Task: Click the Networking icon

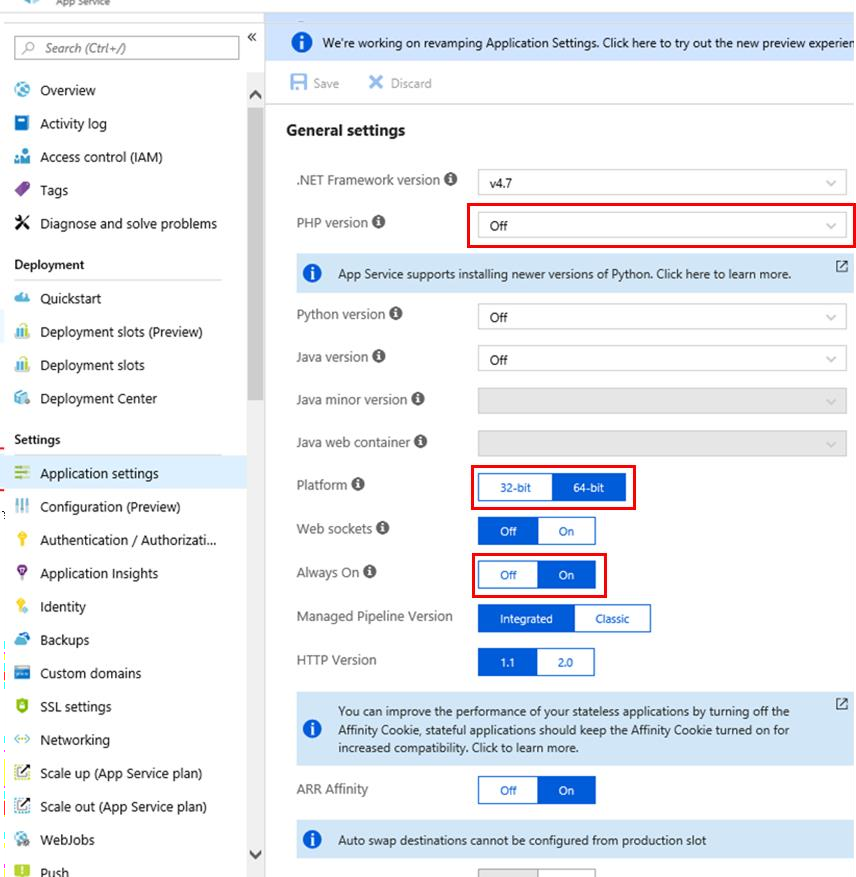Action: (x=22, y=739)
